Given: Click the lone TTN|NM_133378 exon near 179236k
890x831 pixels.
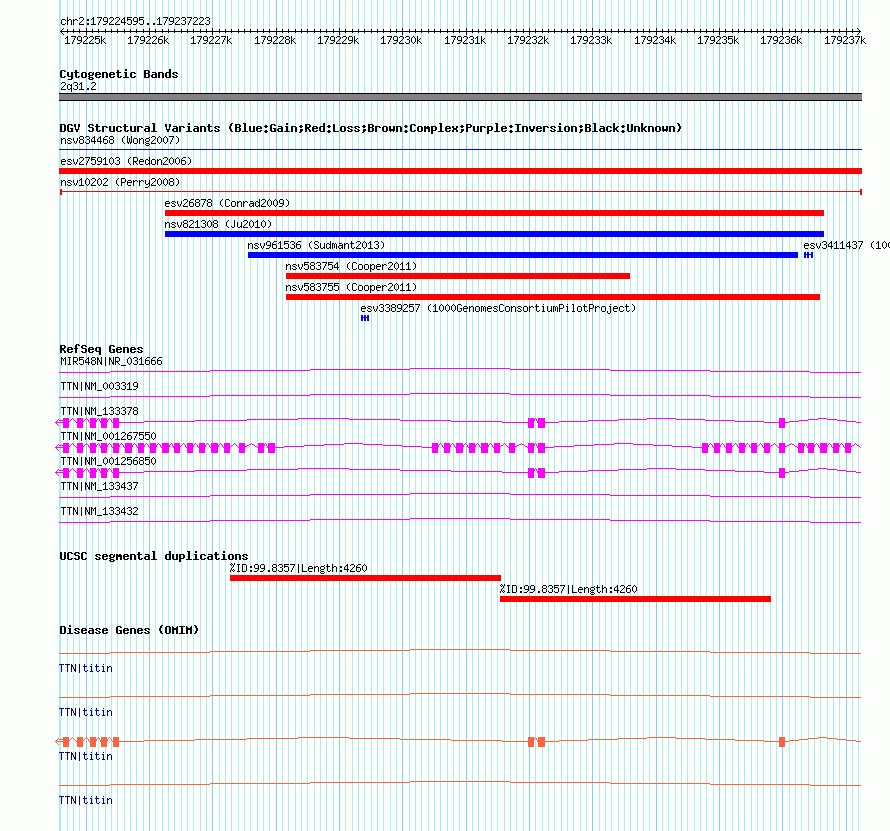Looking at the screenshot, I should pos(782,423).
